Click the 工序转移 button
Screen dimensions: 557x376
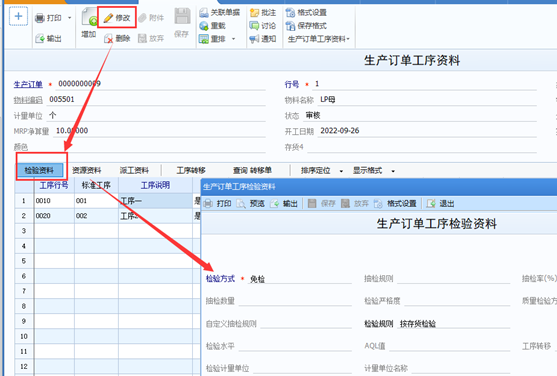coord(191,171)
